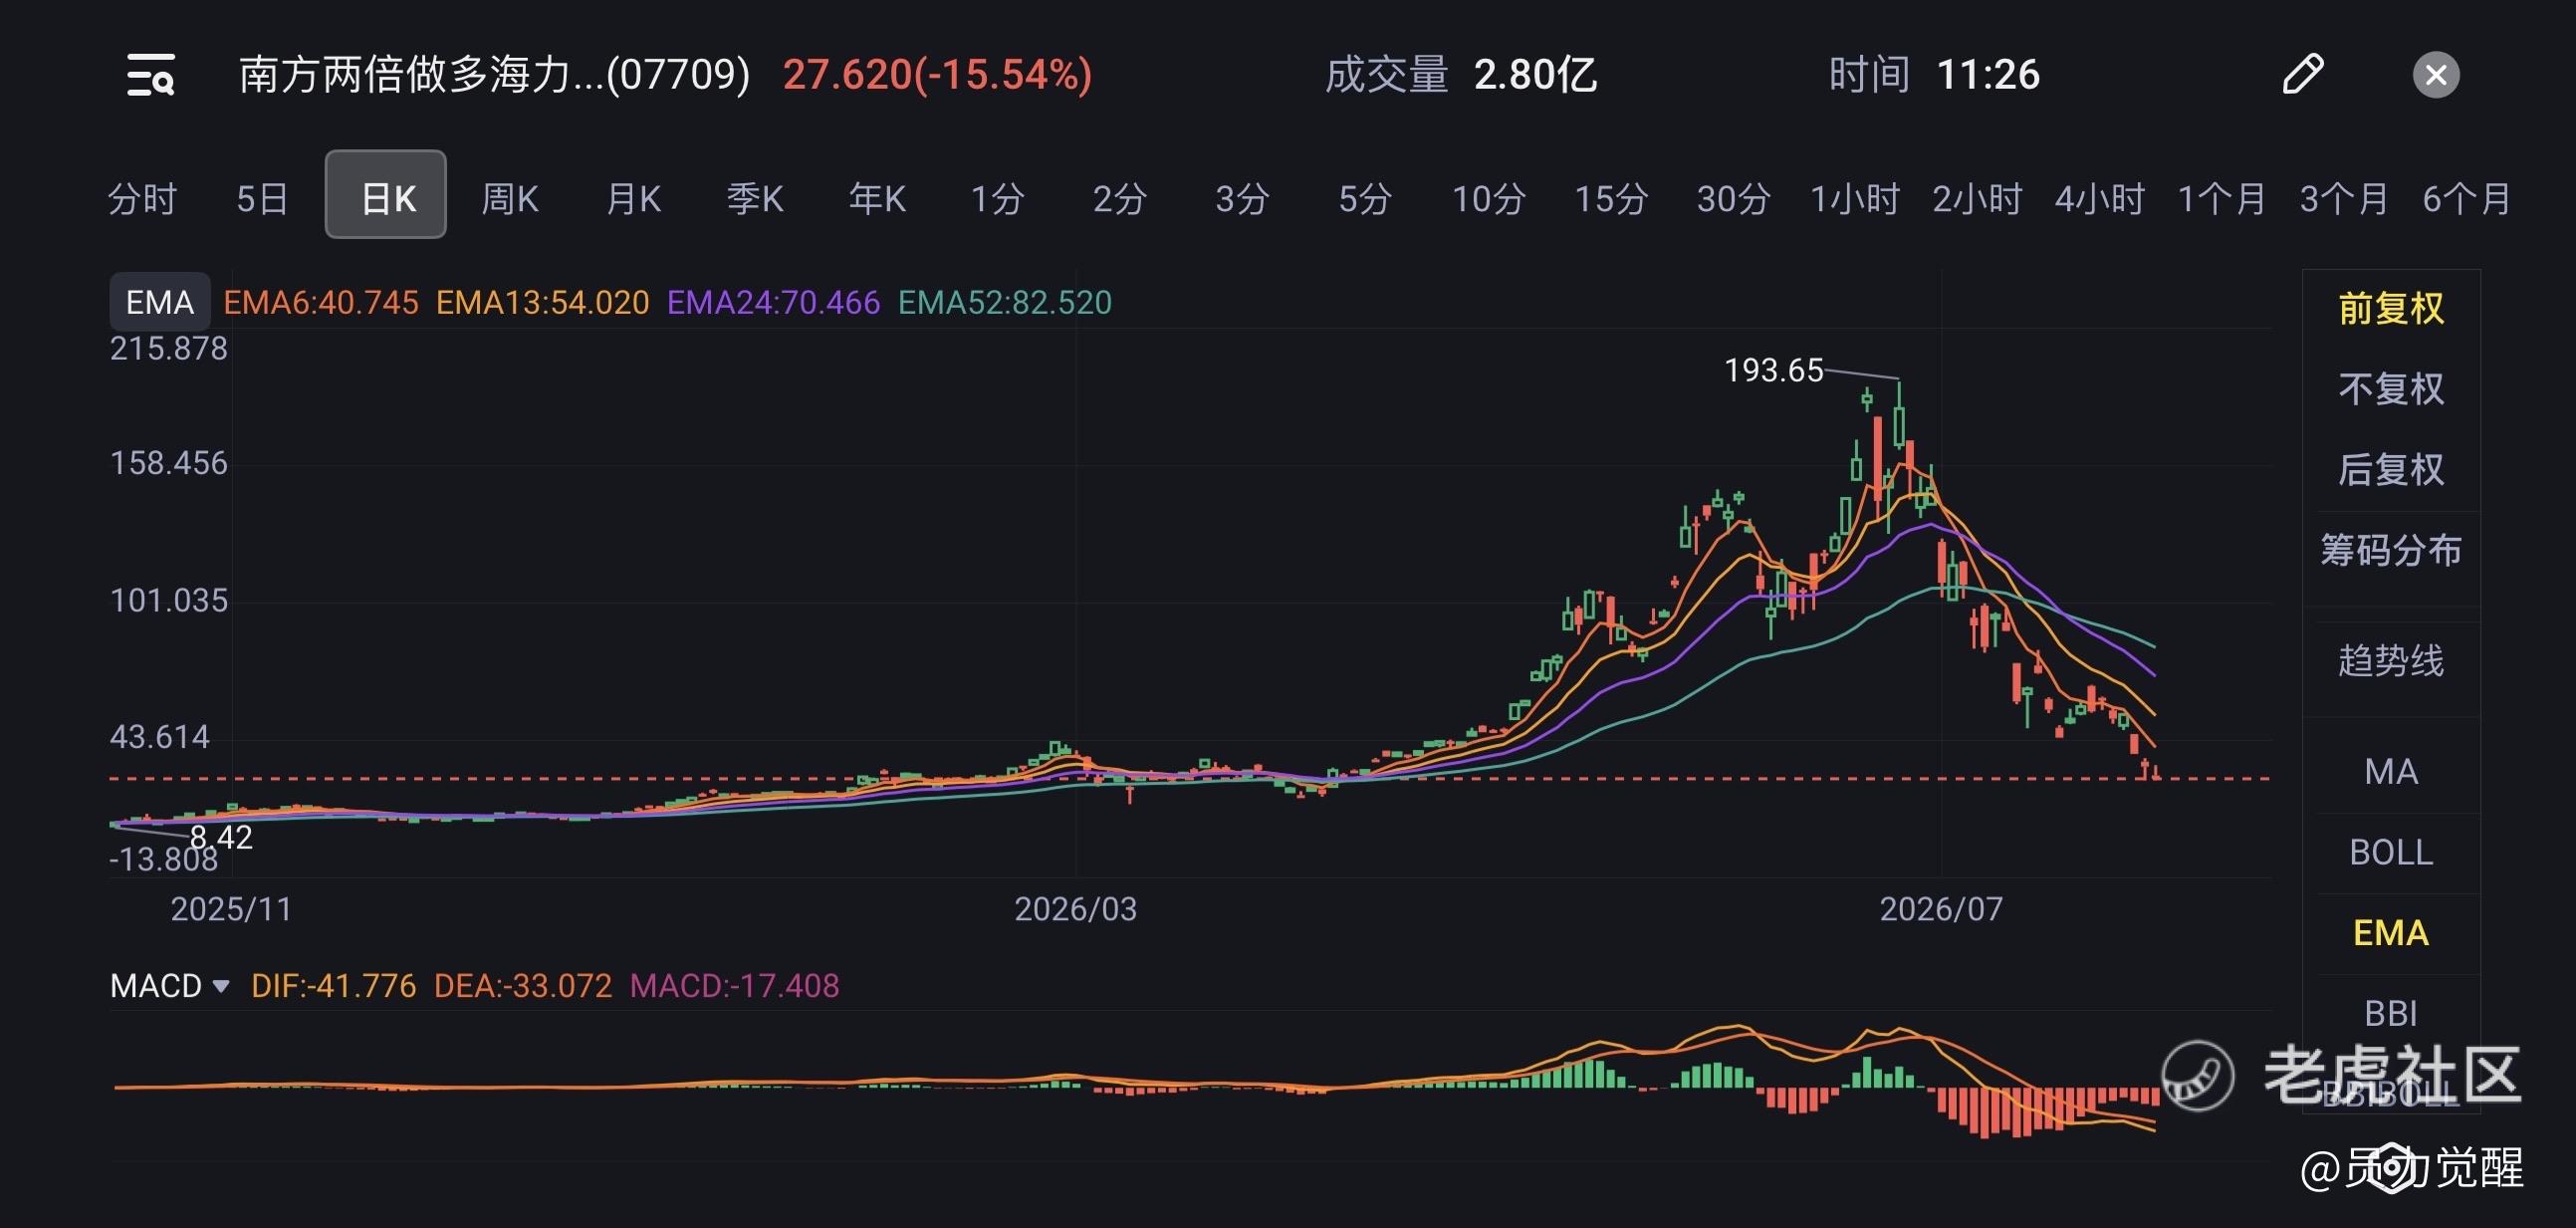Select 前复权 price adjustment
This screenshot has width=2576, height=1228.
pyautogui.click(x=2391, y=308)
